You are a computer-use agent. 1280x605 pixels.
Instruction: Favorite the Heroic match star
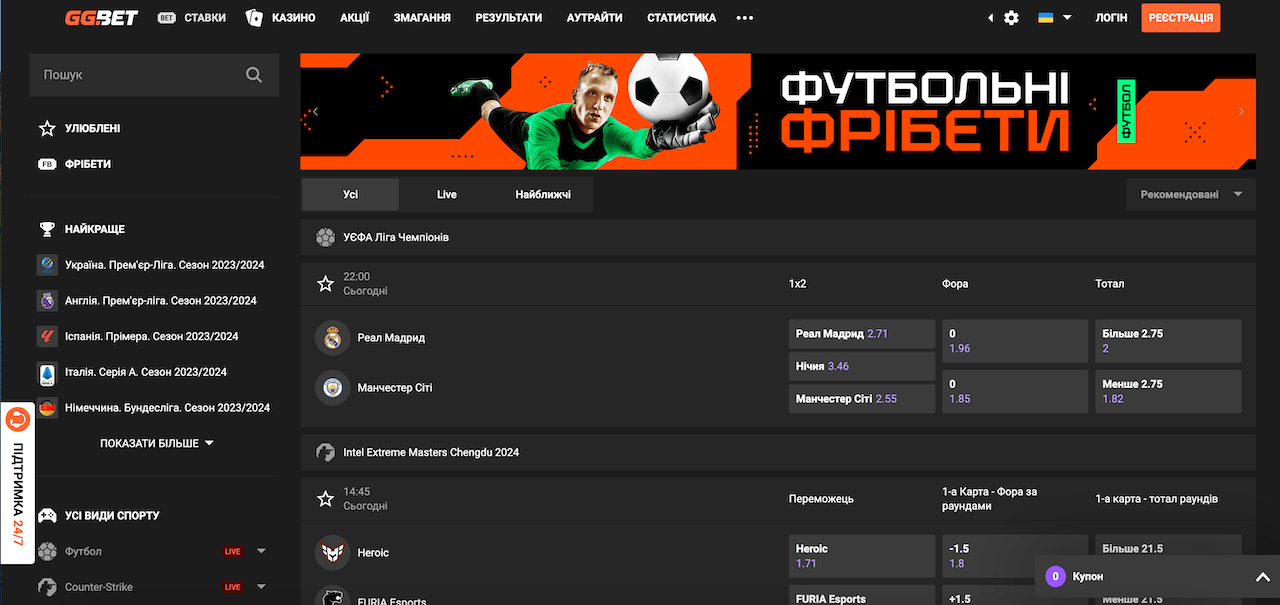click(x=325, y=498)
